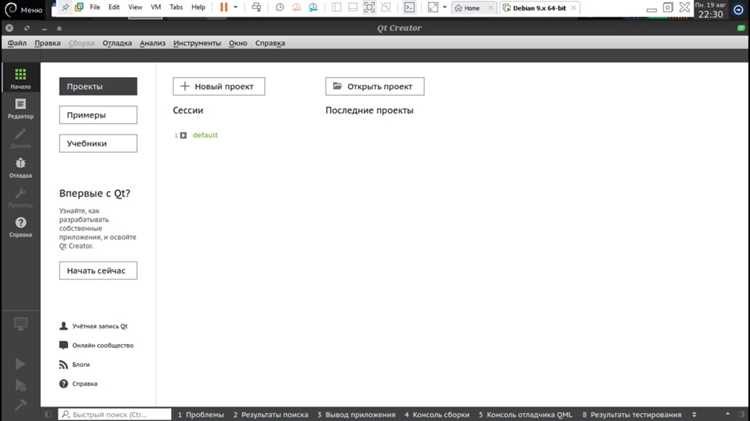Open the Отладка menu
This screenshot has width=750, height=421.
click(117, 43)
